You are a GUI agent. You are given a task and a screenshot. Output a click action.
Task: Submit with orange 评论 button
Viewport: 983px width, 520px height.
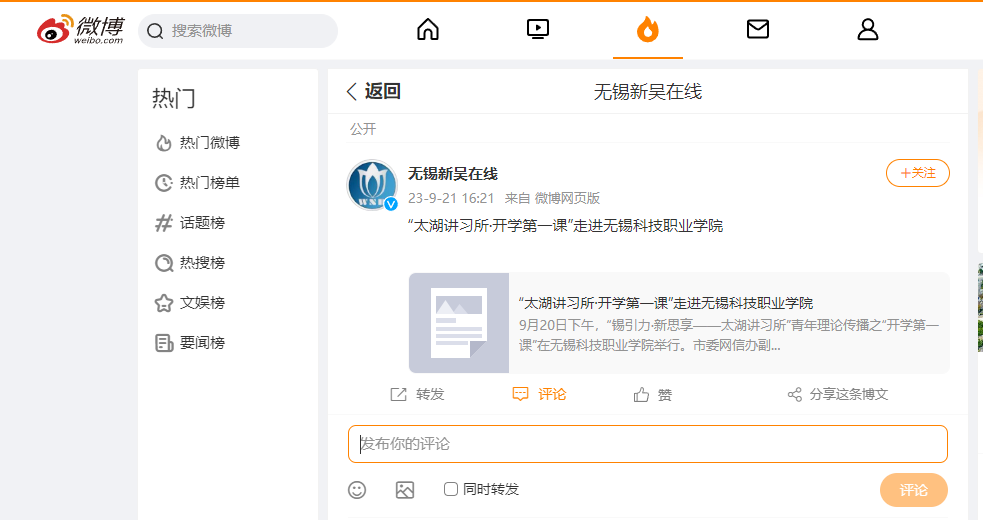click(914, 490)
